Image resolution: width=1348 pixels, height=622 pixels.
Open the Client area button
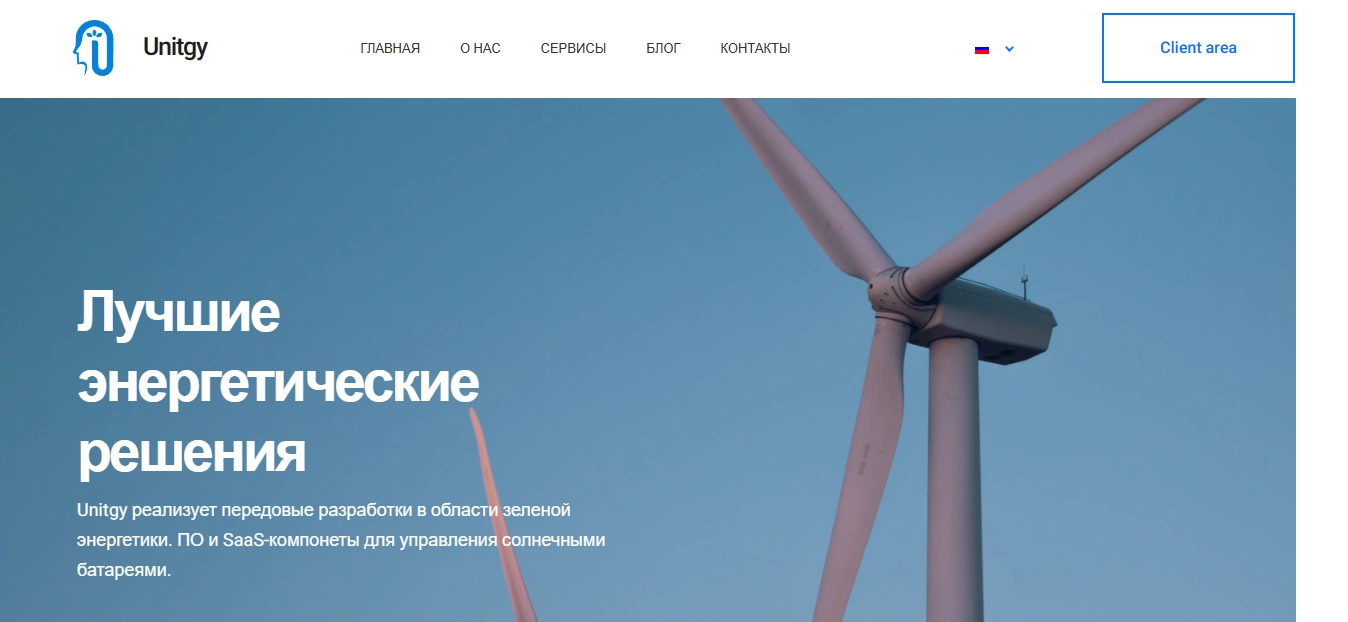pos(1198,48)
